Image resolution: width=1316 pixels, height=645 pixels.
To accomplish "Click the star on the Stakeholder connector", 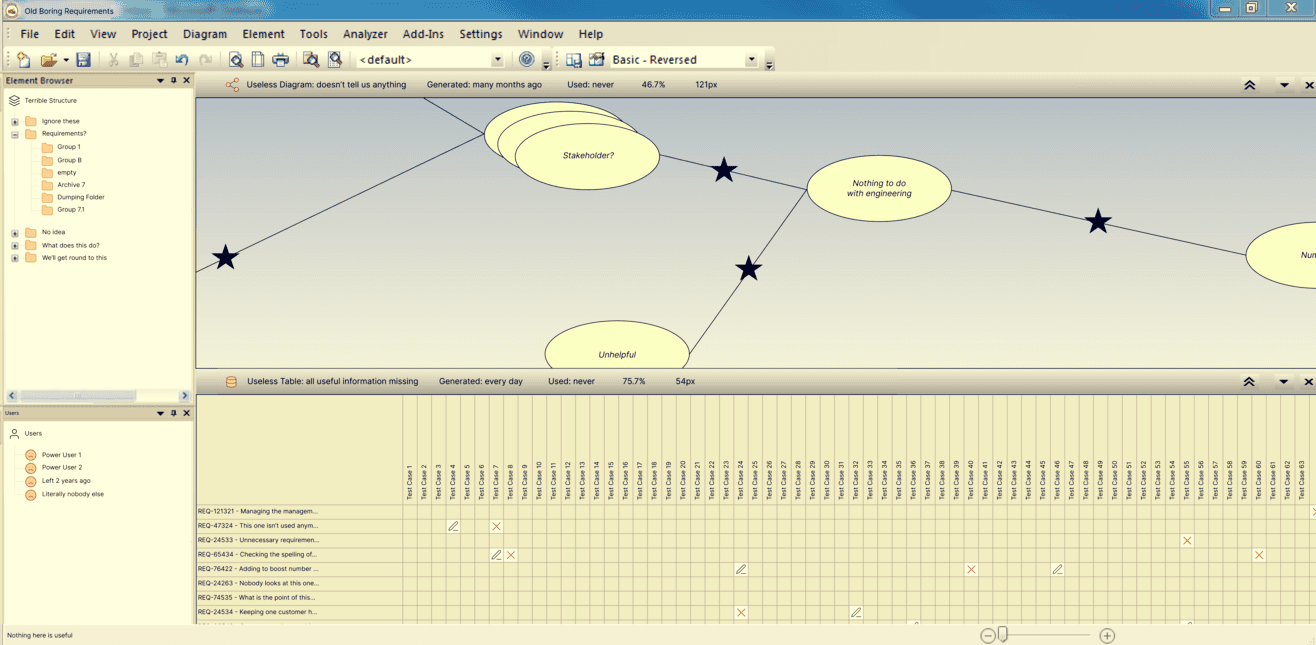I will (724, 170).
